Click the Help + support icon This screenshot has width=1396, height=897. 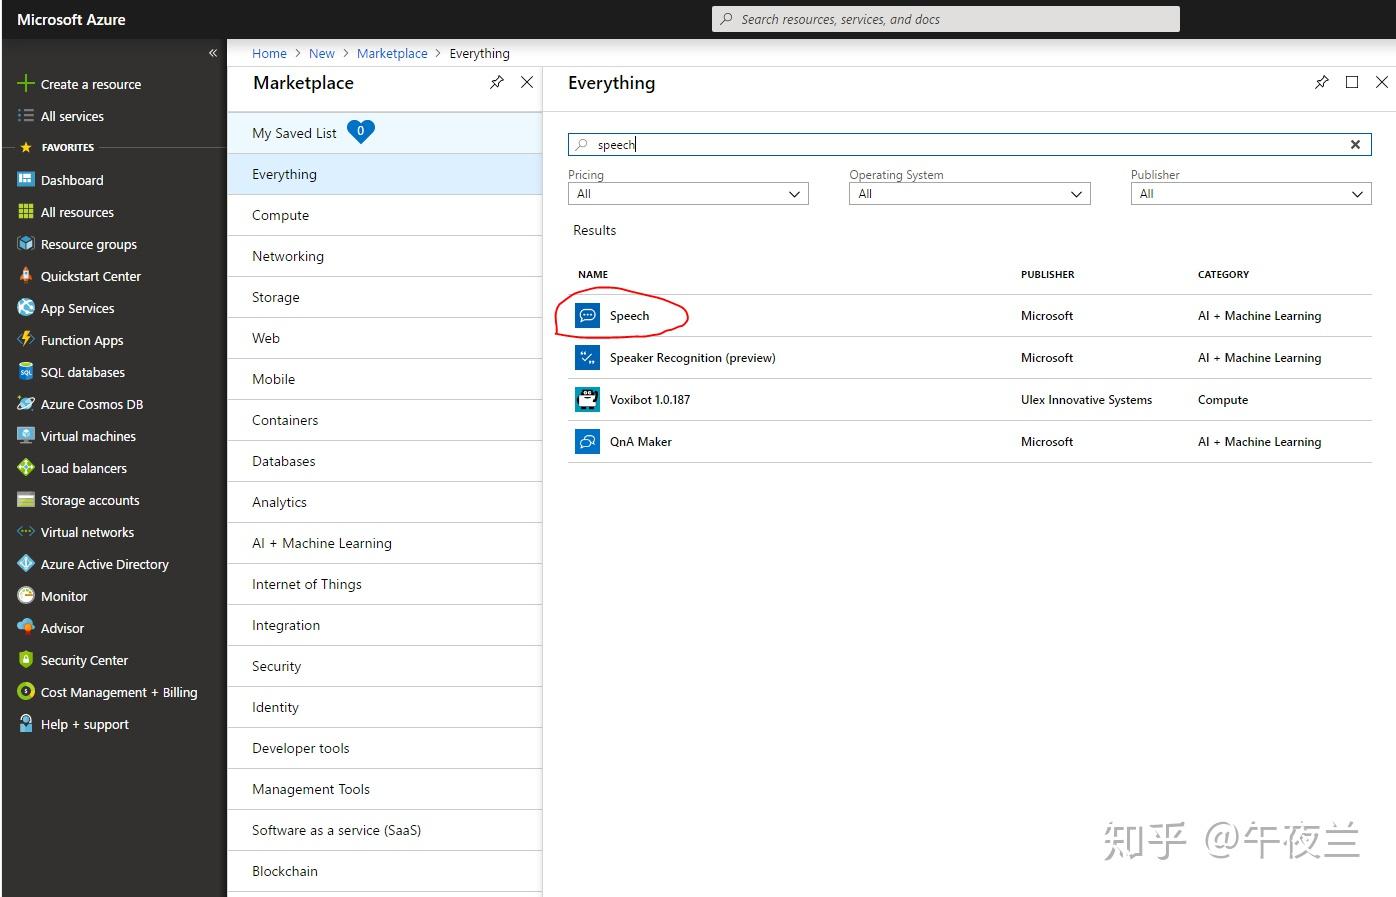point(26,724)
